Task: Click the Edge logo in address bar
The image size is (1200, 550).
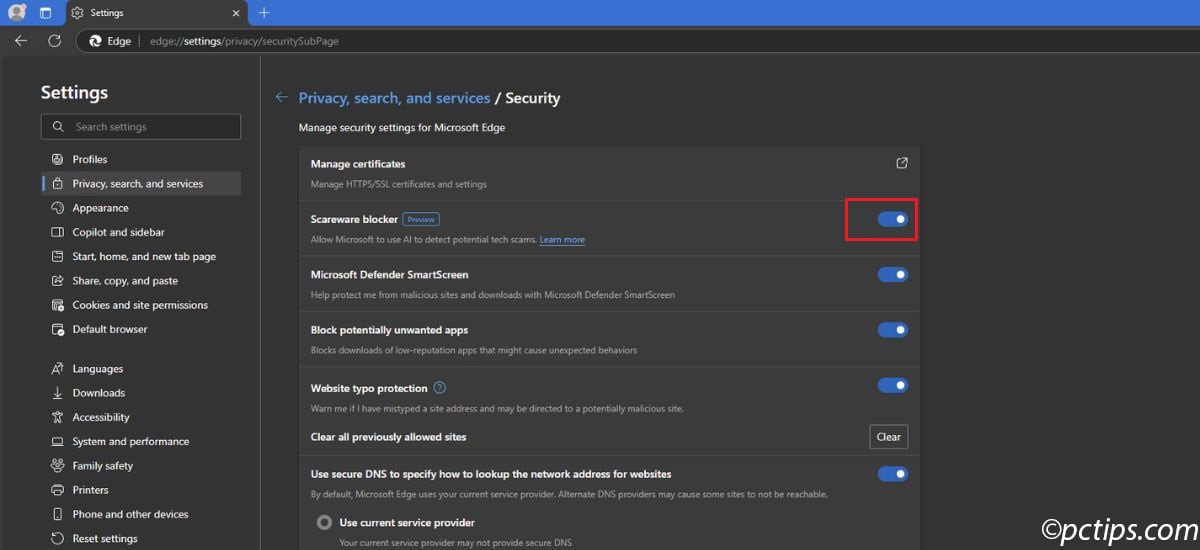Action: coord(96,41)
